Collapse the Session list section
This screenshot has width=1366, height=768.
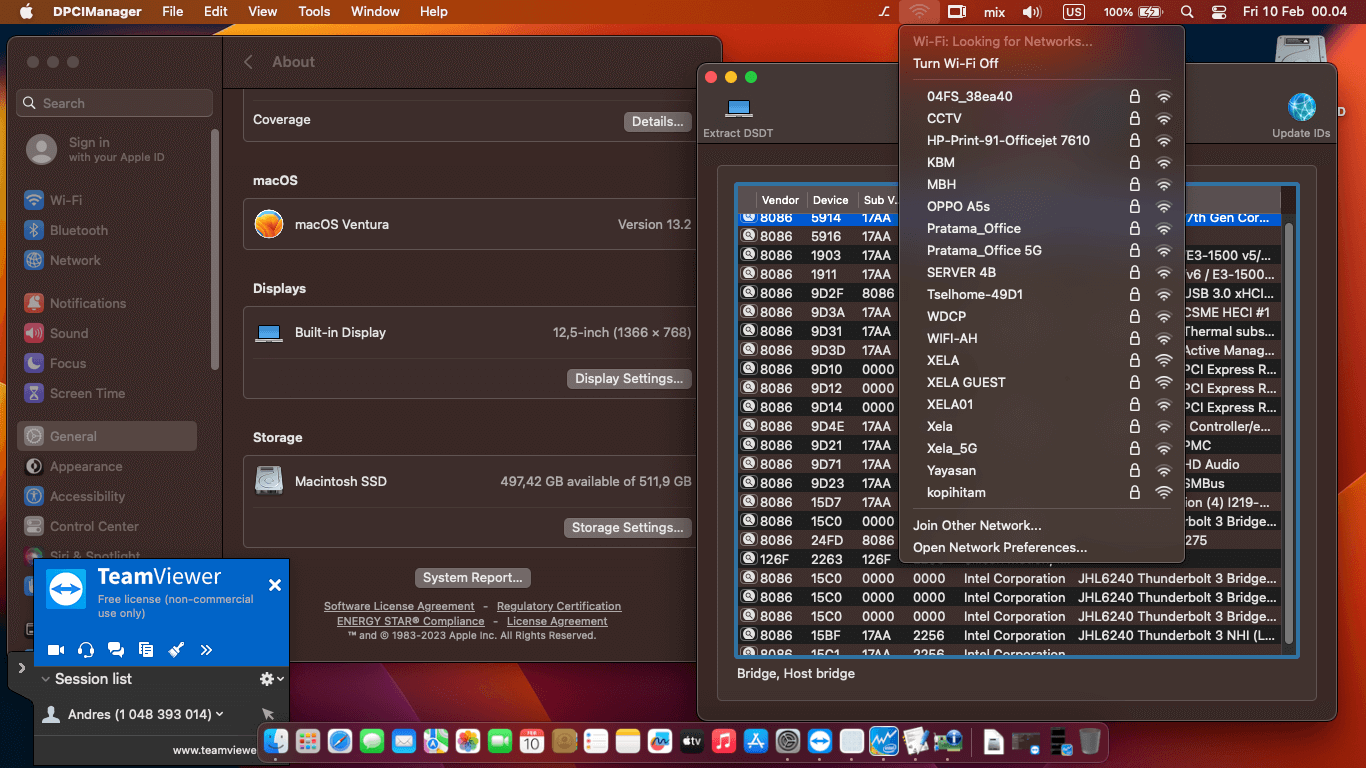pyautogui.click(x=46, y=679)
